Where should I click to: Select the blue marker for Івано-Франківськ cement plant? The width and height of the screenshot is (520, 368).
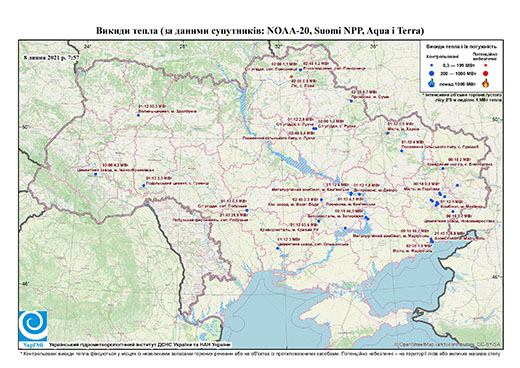[x=95, y=174]
